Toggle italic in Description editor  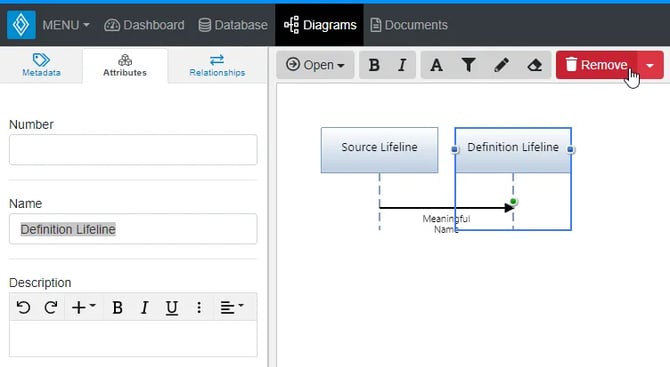(144, 307)
